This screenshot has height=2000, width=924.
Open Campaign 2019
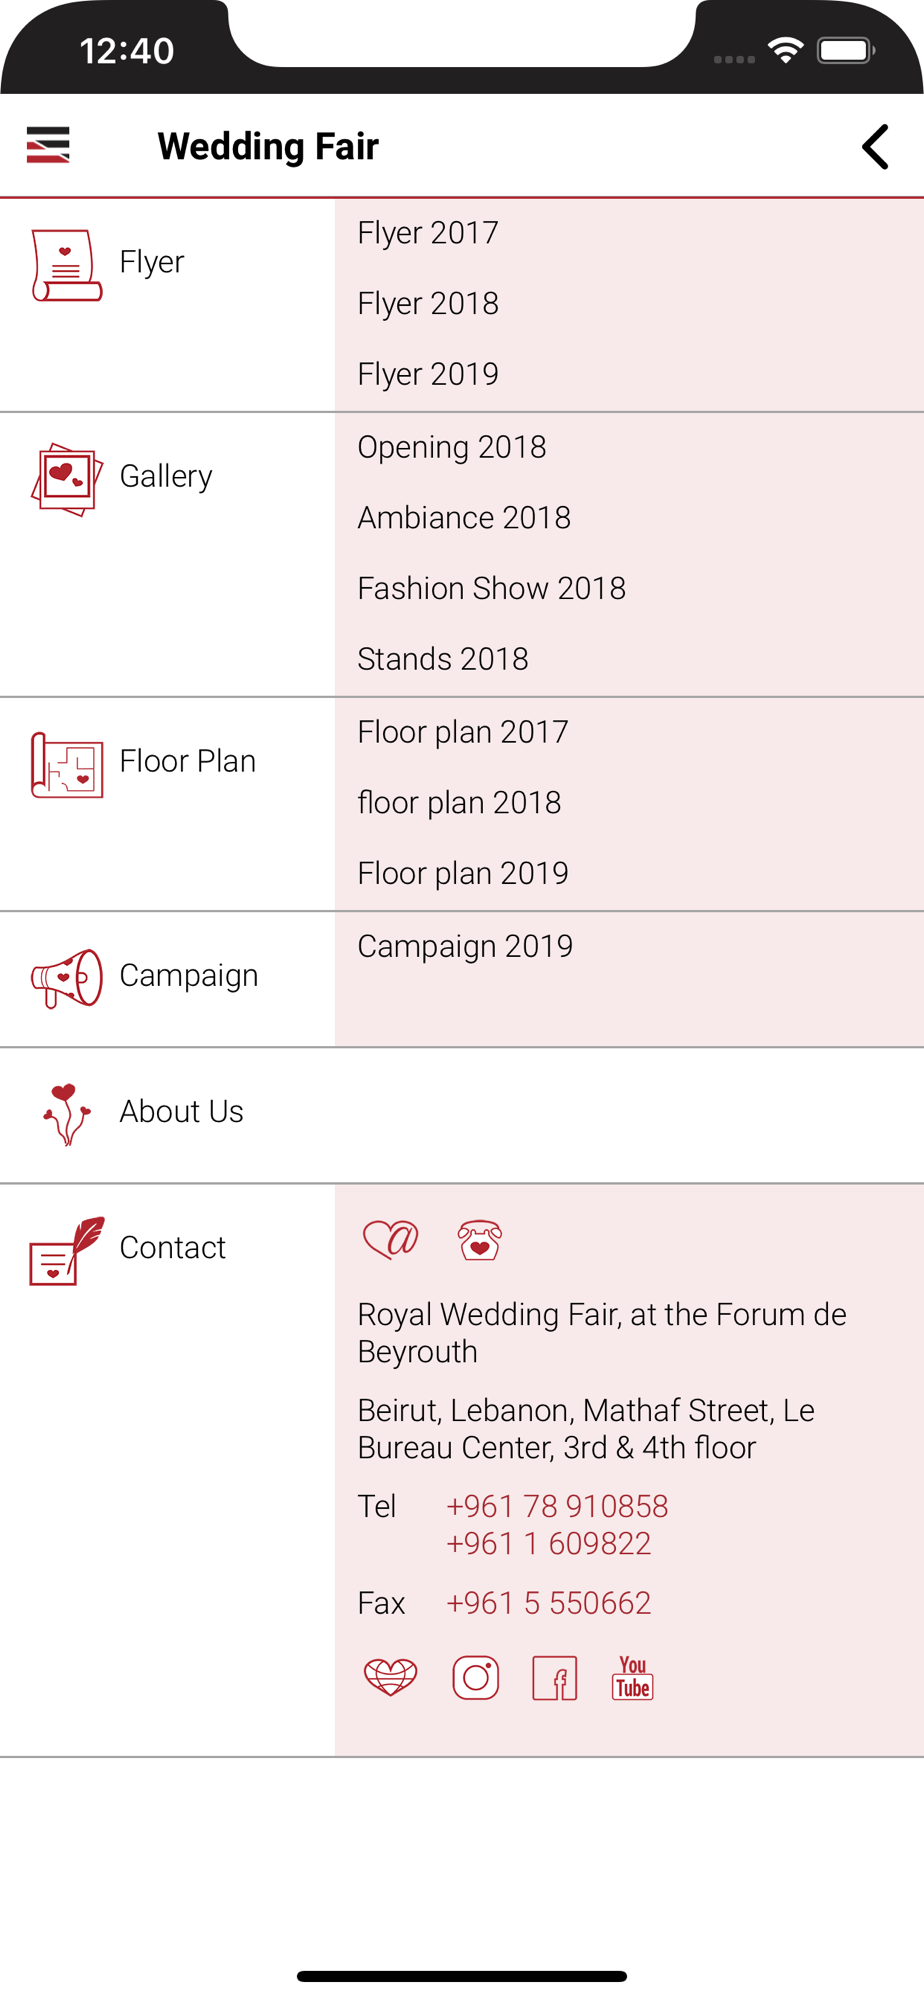[465, 946]
